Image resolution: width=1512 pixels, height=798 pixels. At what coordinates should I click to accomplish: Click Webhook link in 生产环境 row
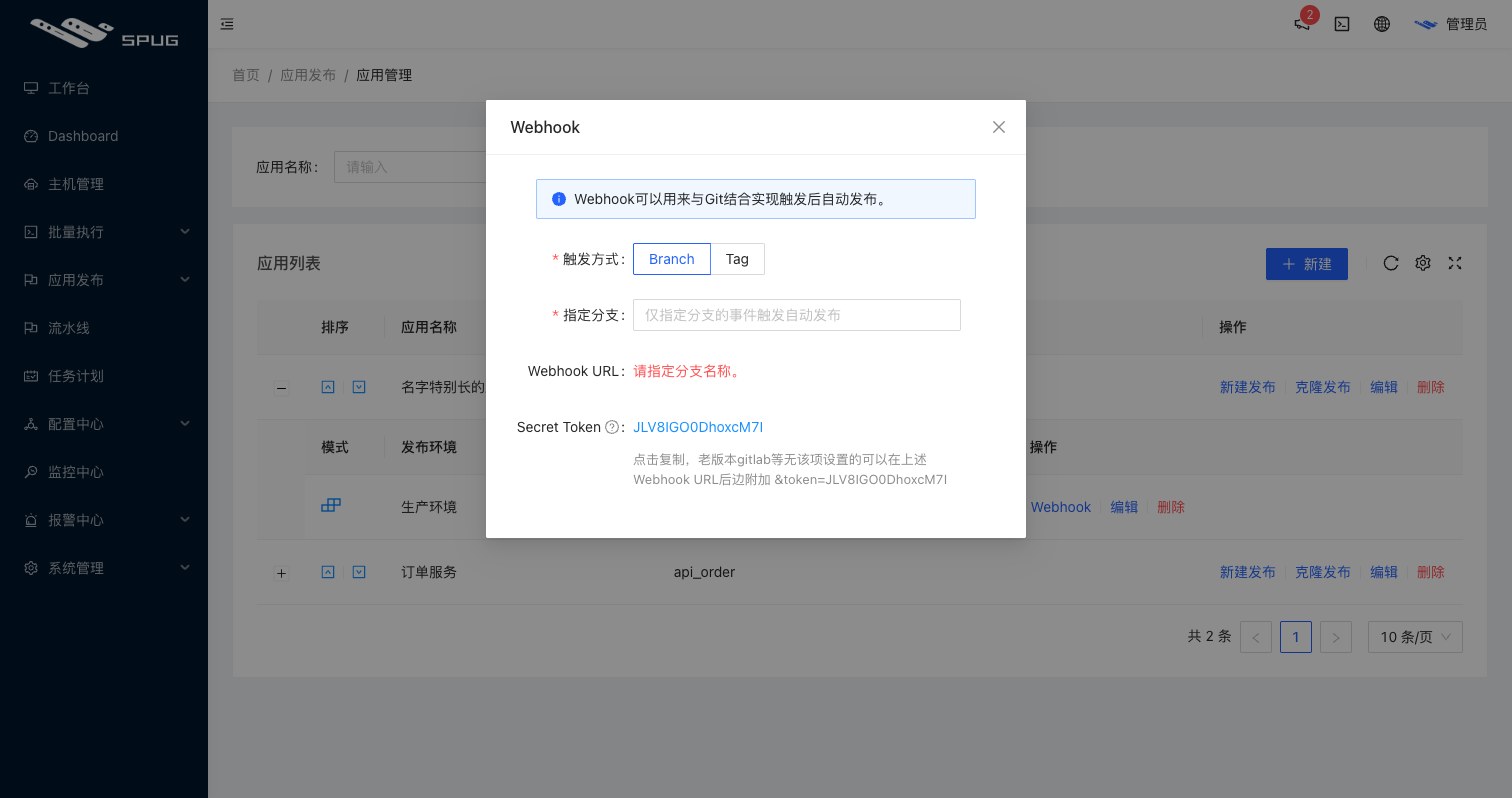tap(1060, 507)
